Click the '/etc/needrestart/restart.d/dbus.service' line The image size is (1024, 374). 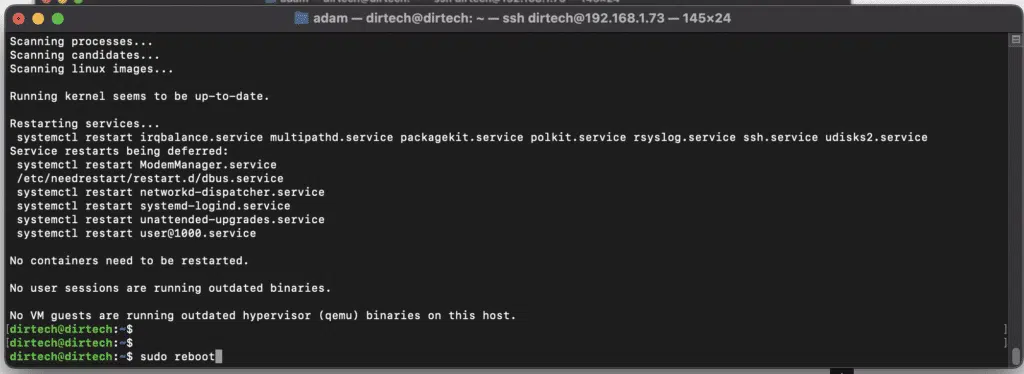click(x=150, y=178)
